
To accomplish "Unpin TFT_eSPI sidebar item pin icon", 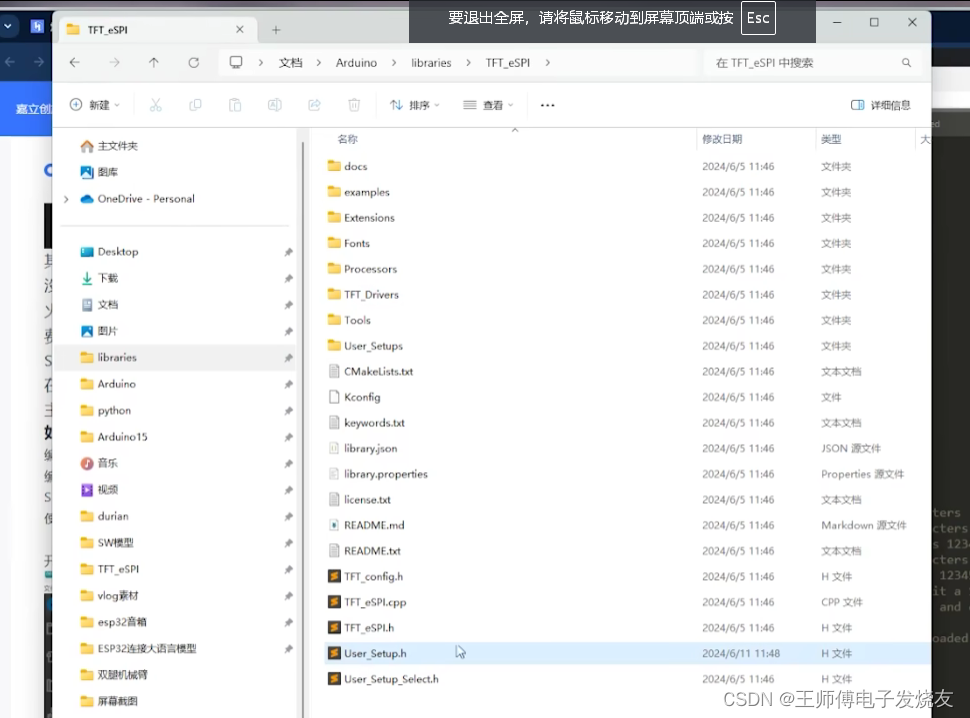I will coord(288,570).
